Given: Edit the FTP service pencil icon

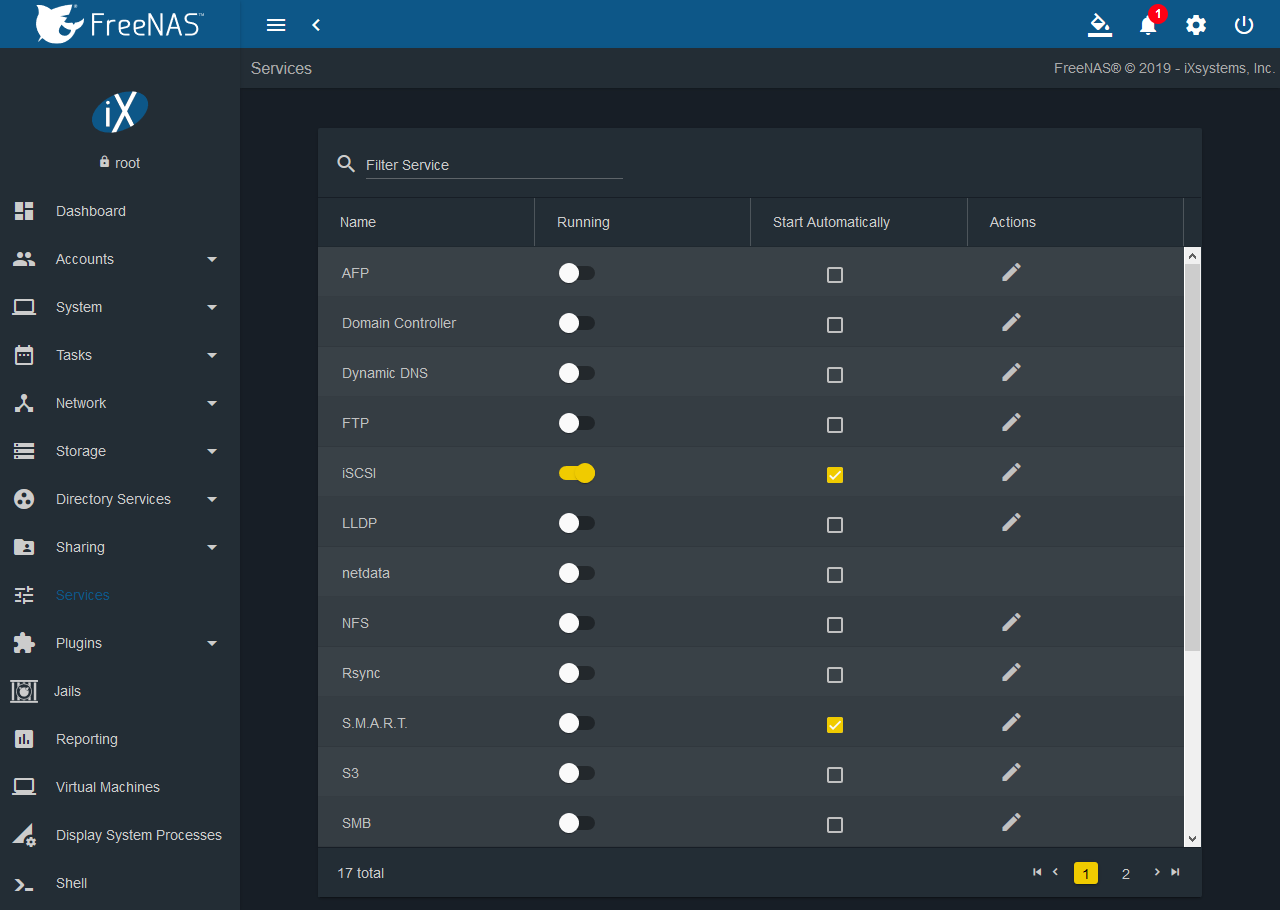Looking at the screenshot, I should [1011, 422].
